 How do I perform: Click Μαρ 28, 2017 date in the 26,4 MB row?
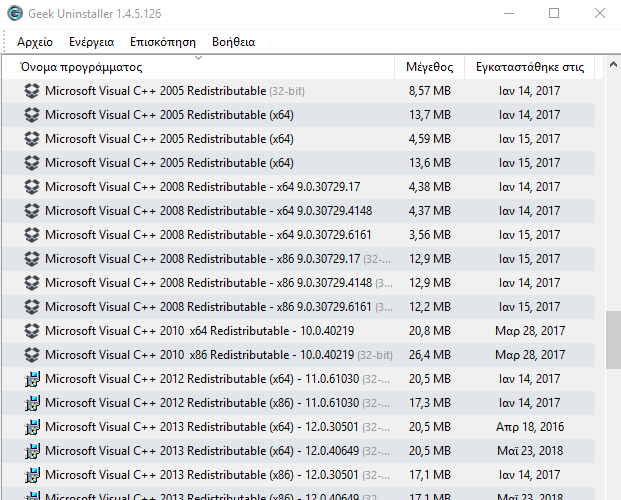[x=530, y=355]
